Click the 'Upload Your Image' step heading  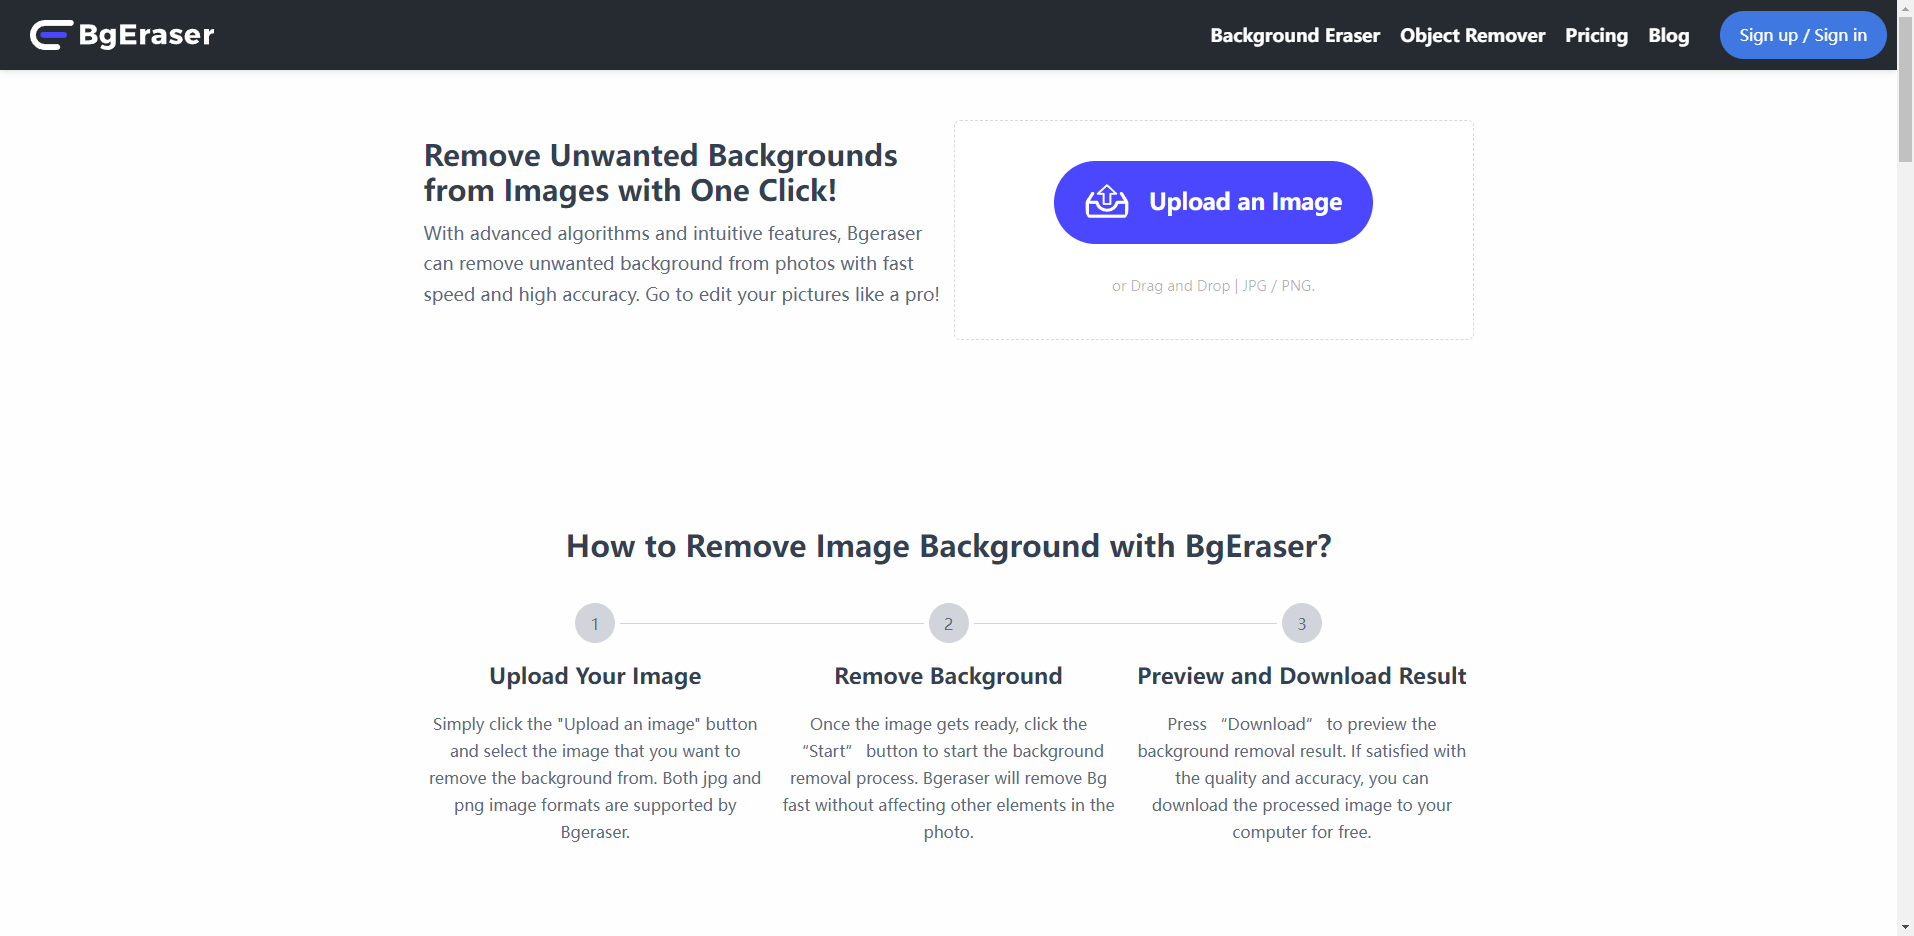coord(595,677)
